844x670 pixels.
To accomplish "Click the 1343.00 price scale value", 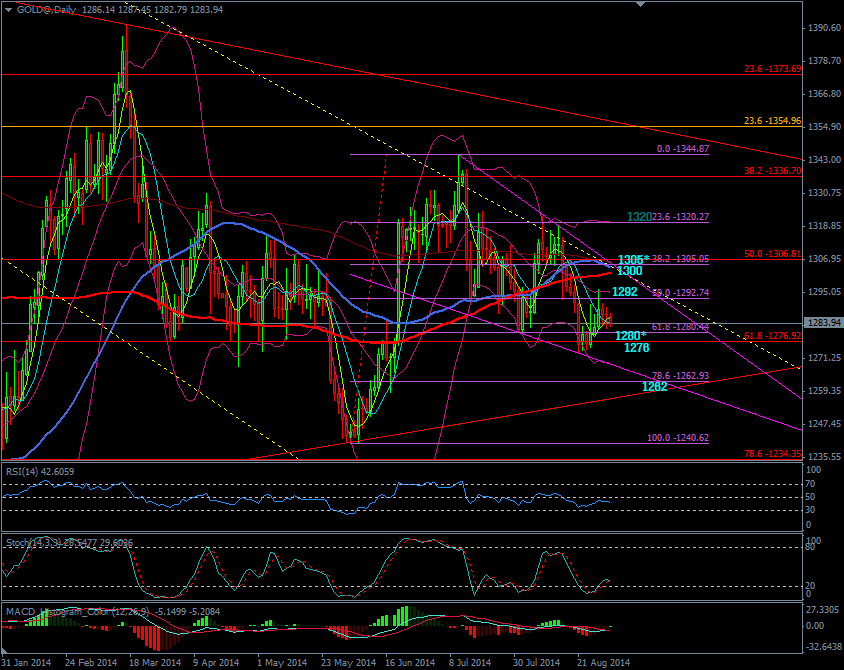I will [x=824, y=160].
